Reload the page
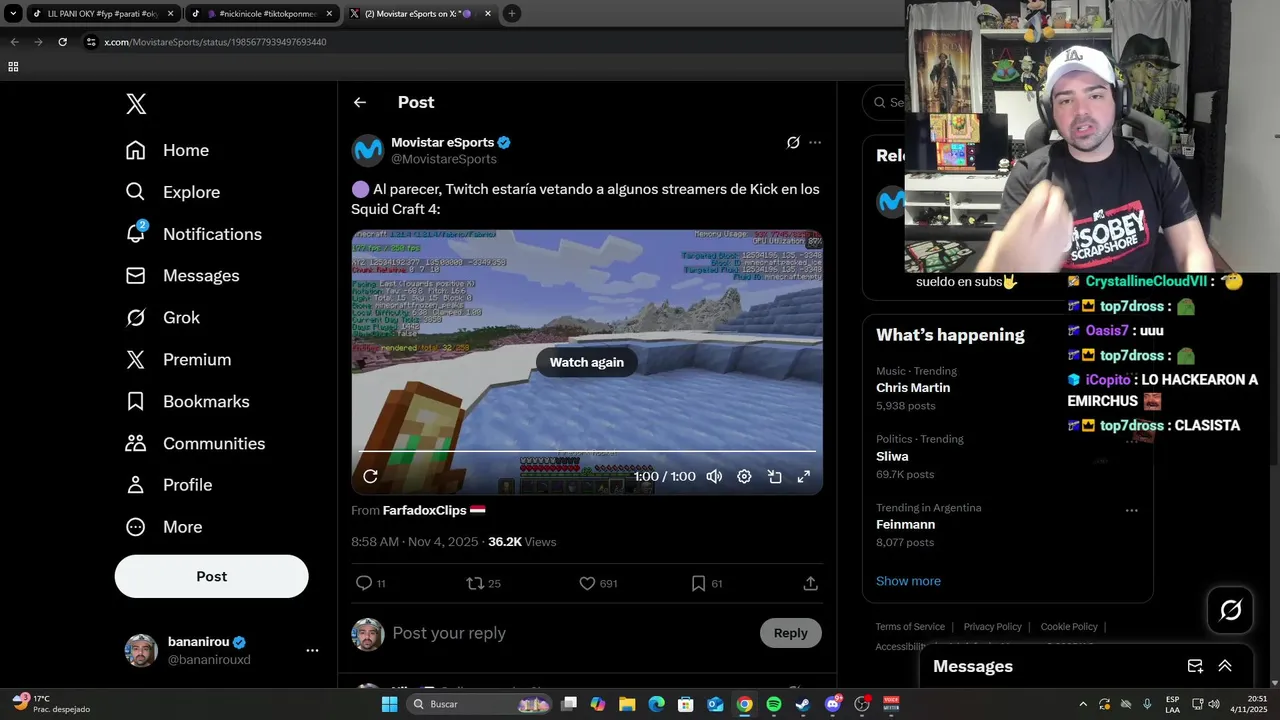The height and width of the screenshot is (720, 1280). coord(62,42)
